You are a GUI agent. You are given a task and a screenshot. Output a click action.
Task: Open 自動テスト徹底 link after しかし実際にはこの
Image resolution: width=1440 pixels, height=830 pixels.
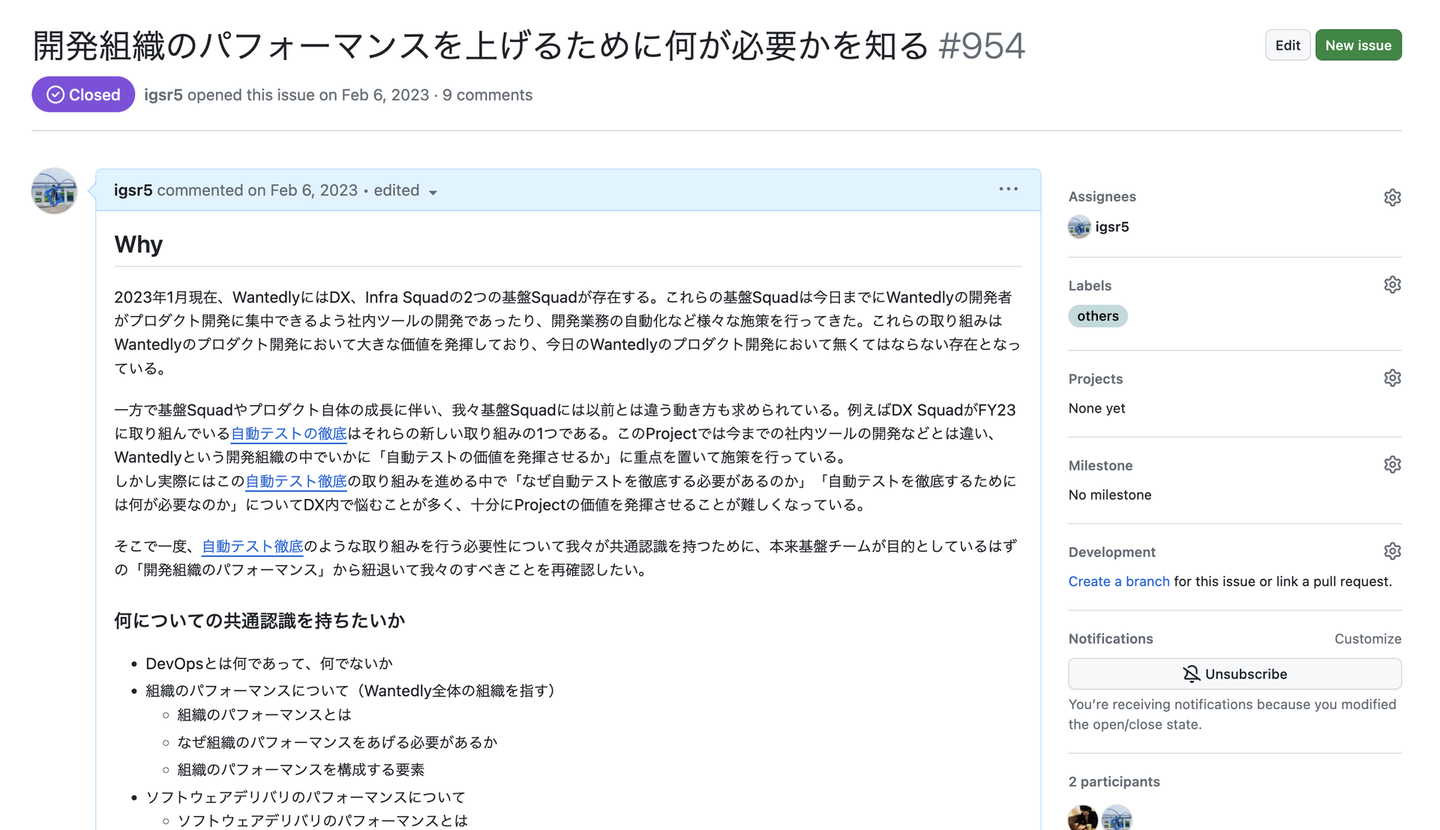tap(296, 481)
